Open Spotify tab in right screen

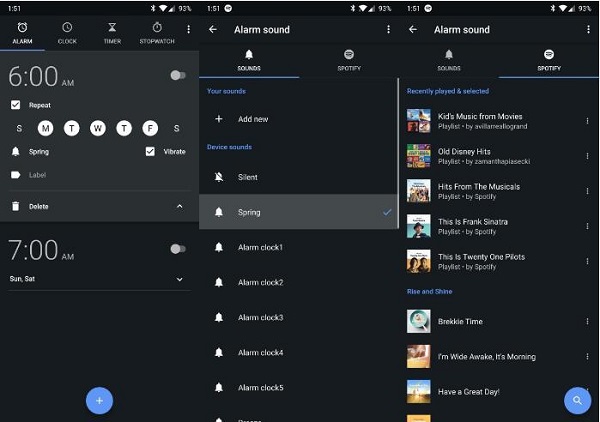(x=549, y=60)
